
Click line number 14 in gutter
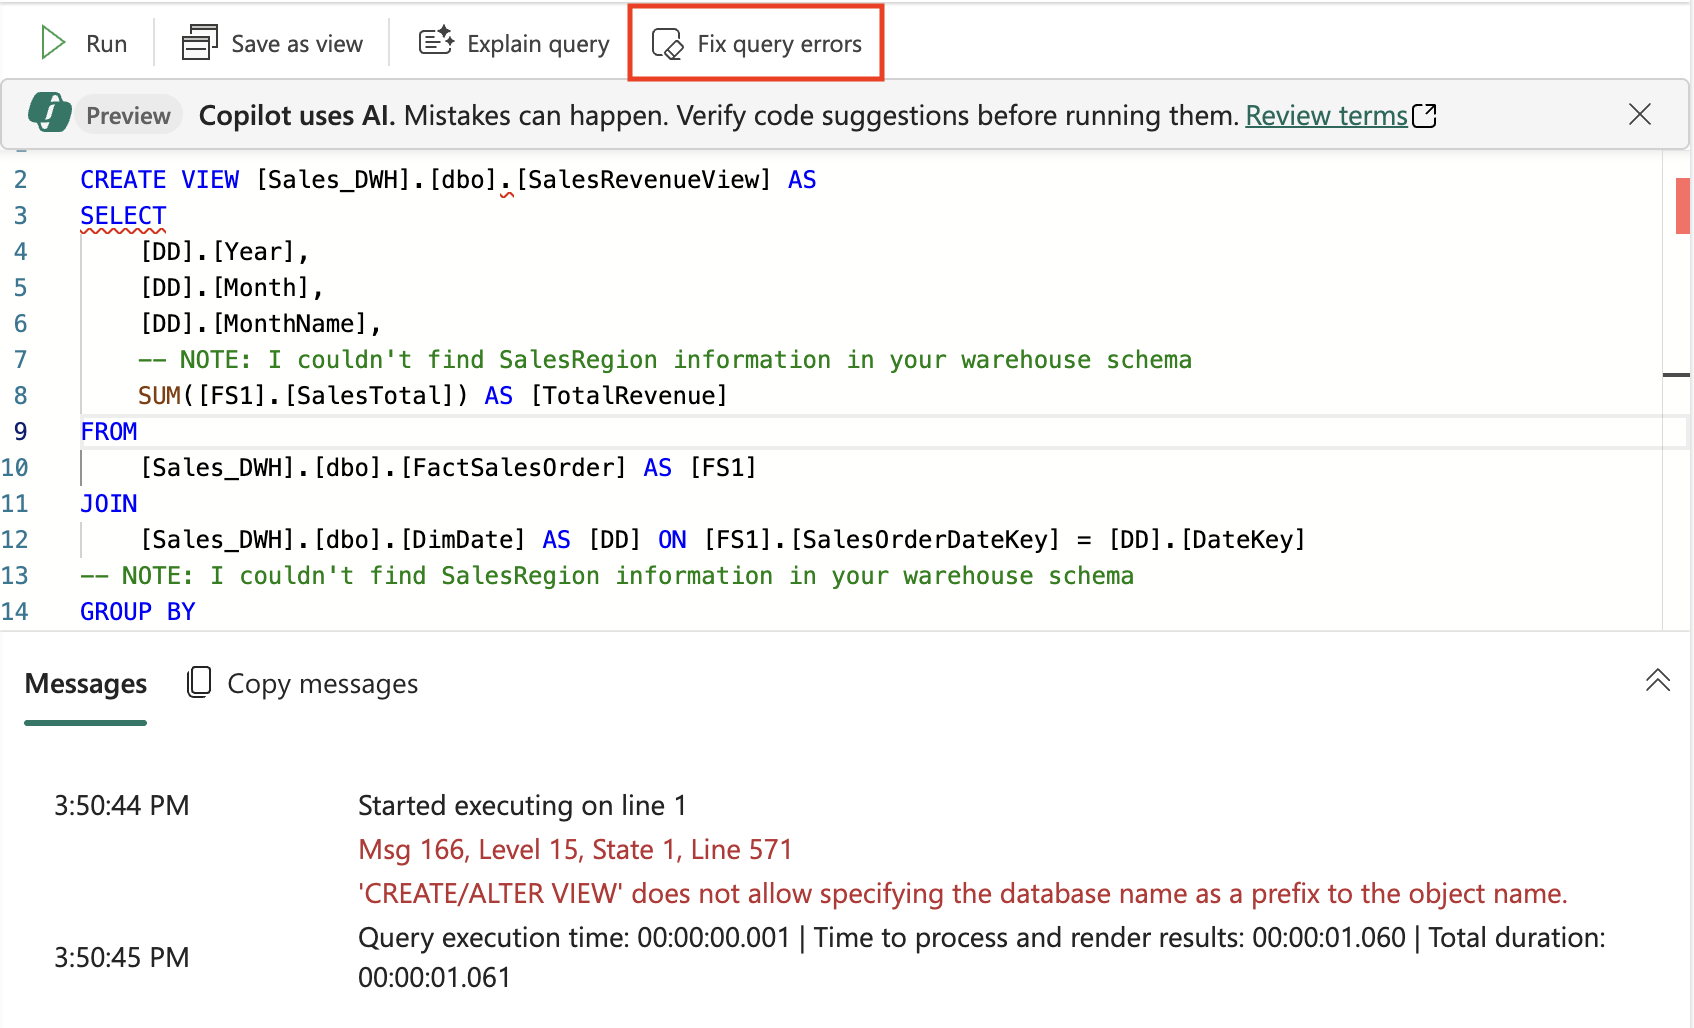coord(15,612)
